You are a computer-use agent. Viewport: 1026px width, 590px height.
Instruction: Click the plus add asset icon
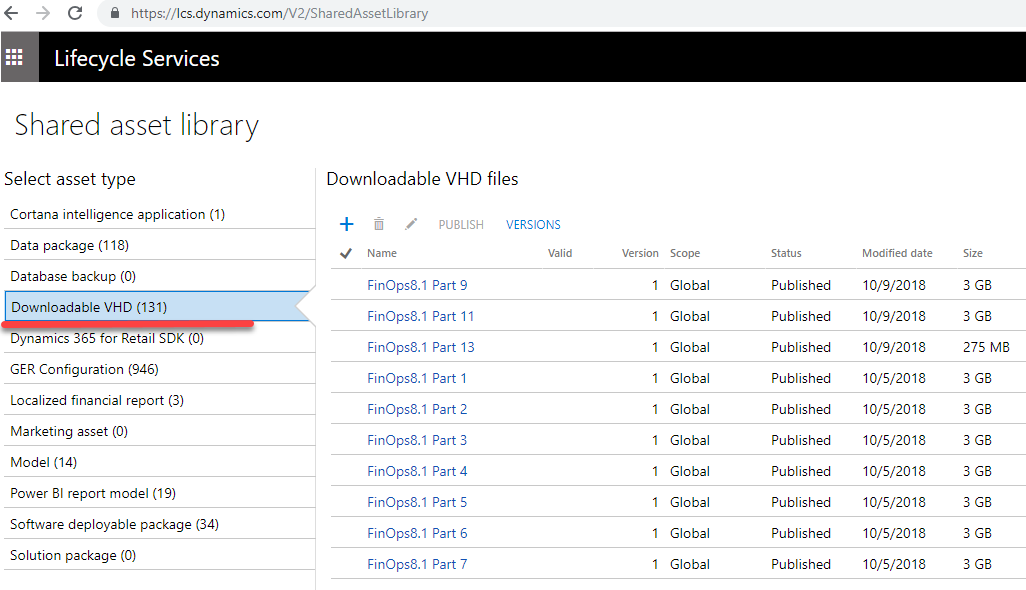point(347,224)
